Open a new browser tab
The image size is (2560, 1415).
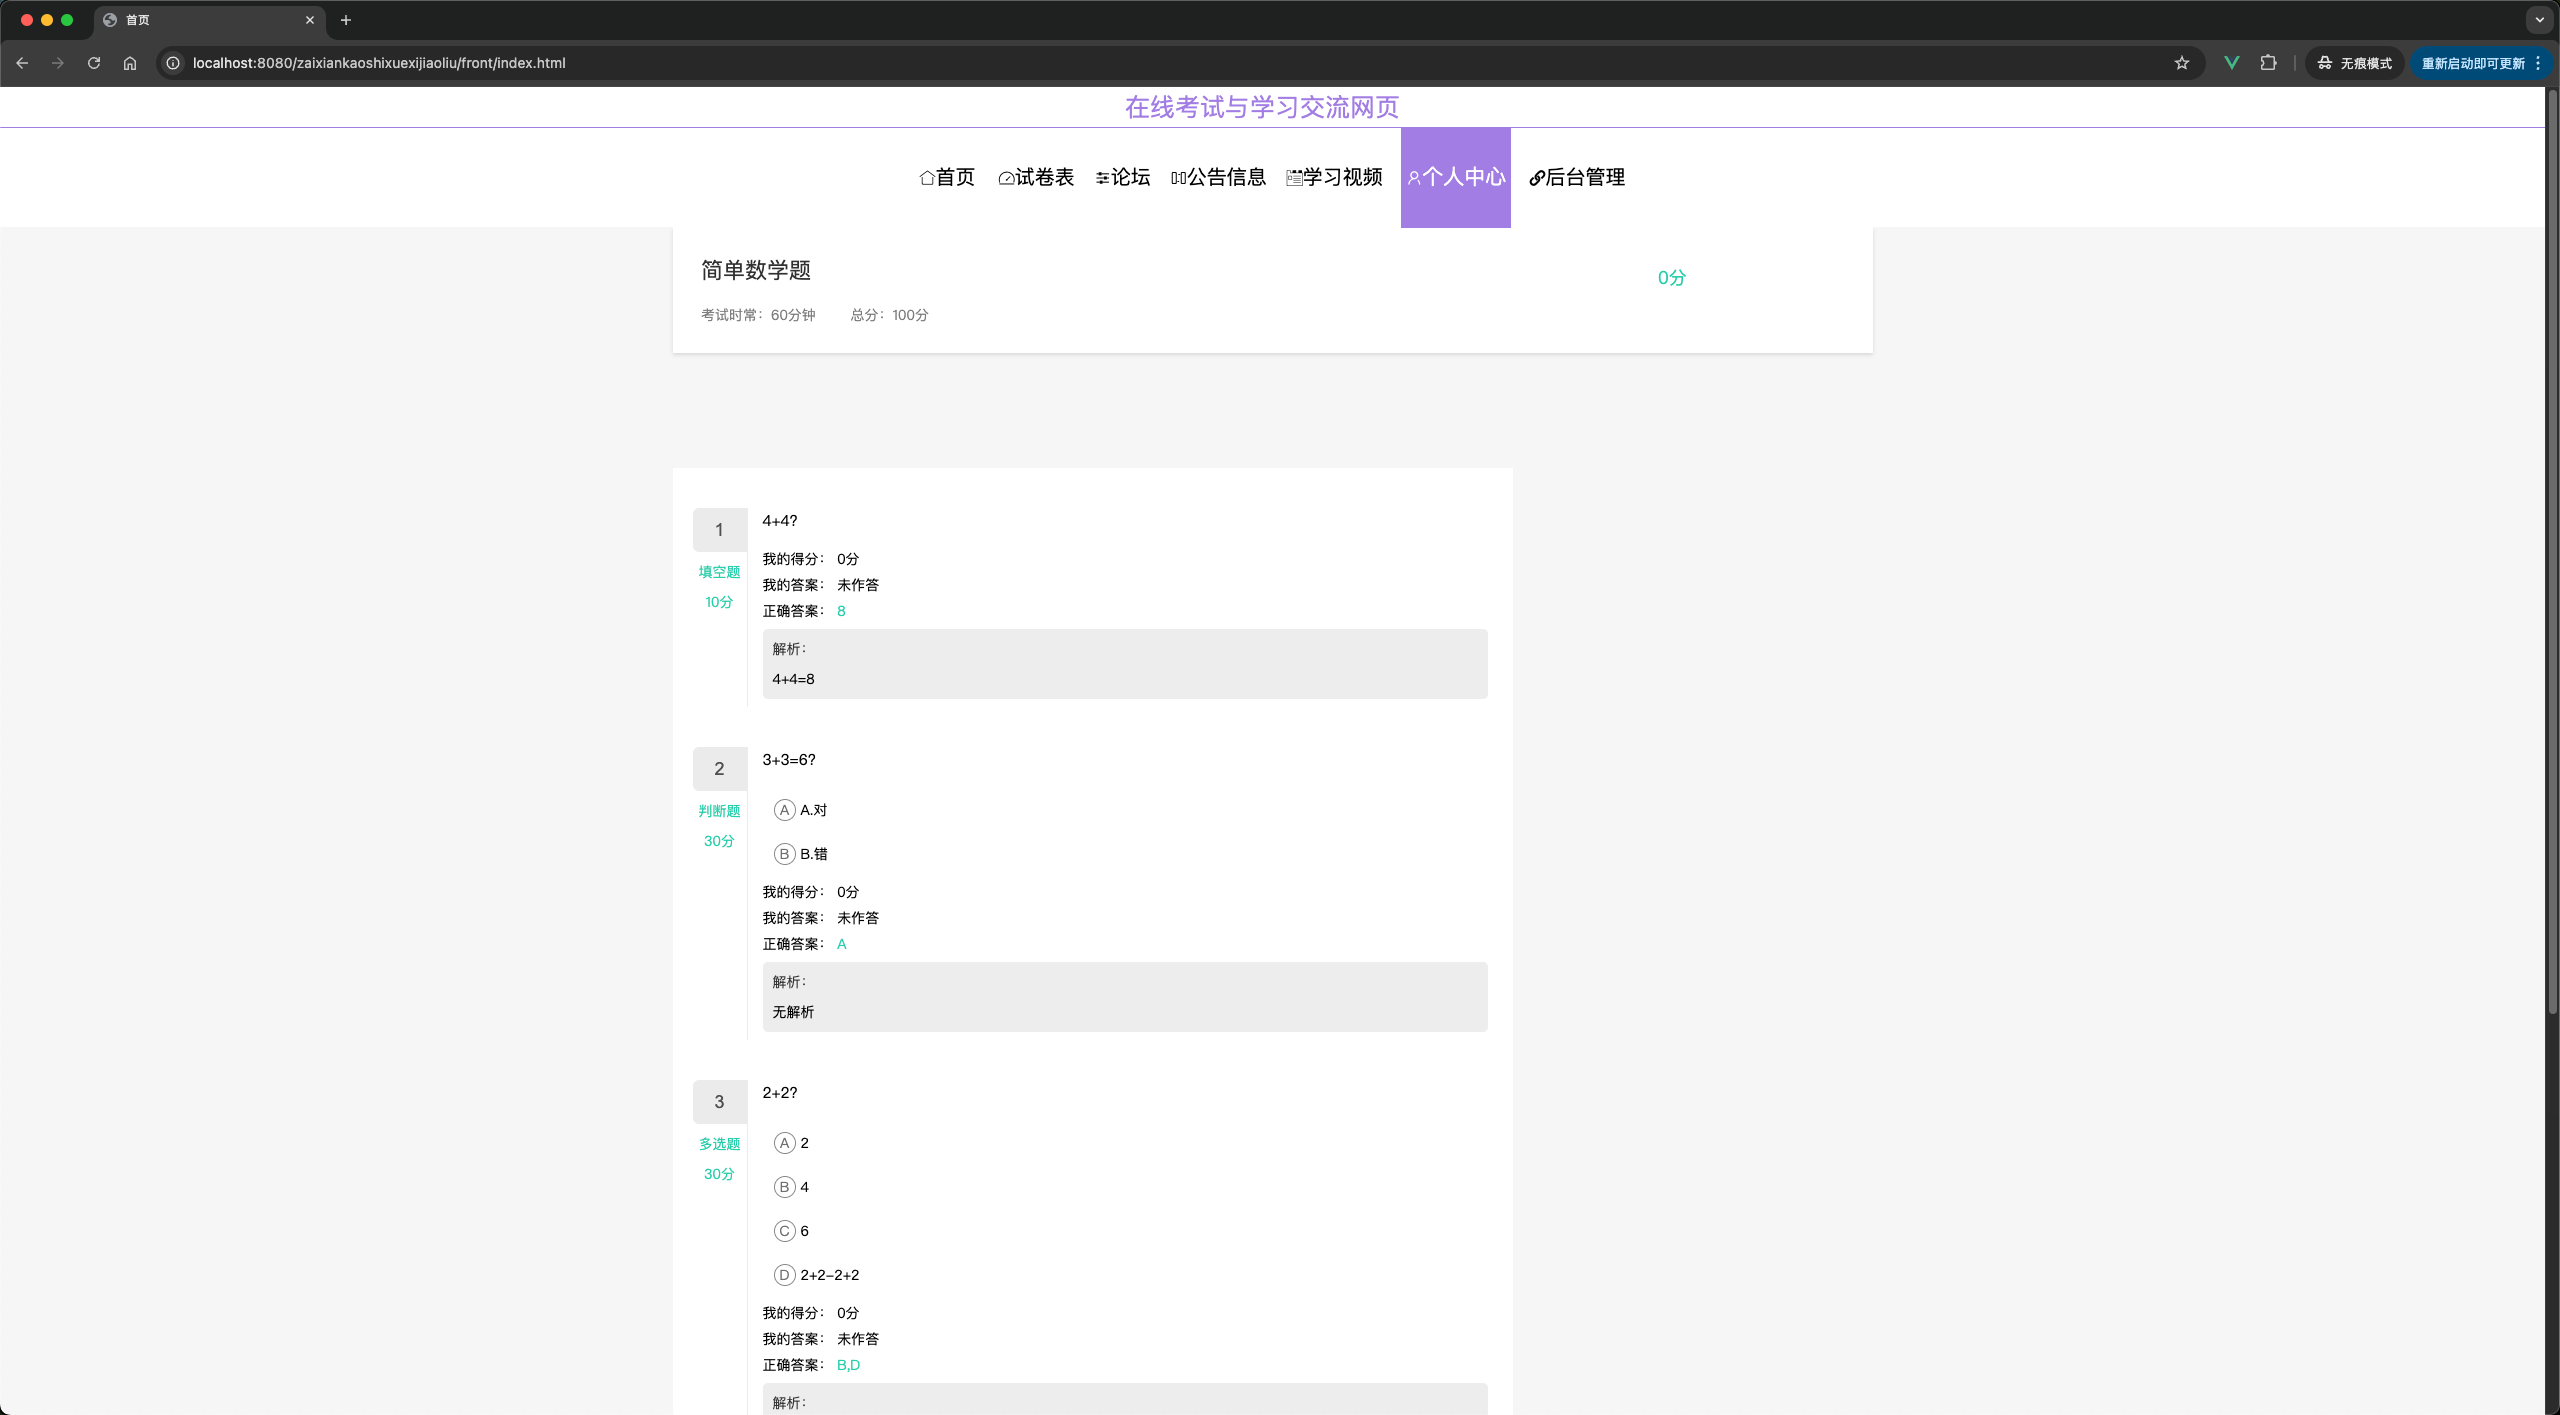(x=346, y=20)
